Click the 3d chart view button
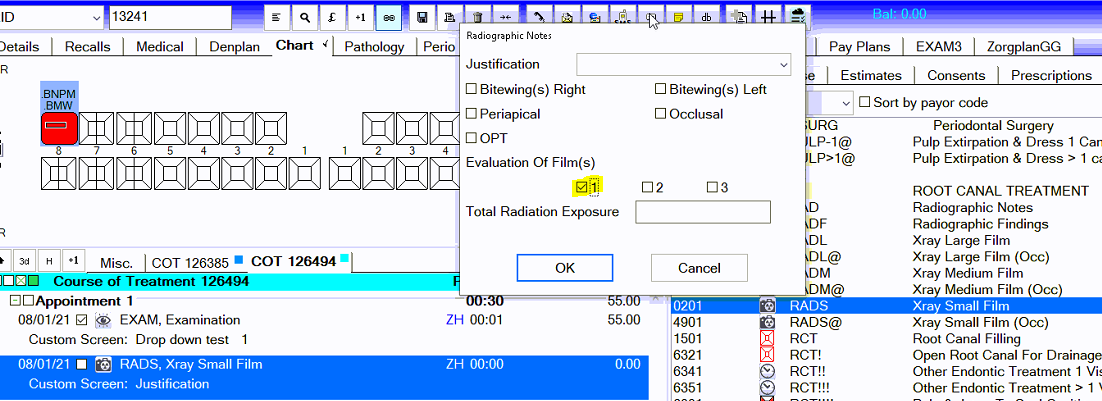Viewport: 1102px width, 401px height. pos(24,261)
